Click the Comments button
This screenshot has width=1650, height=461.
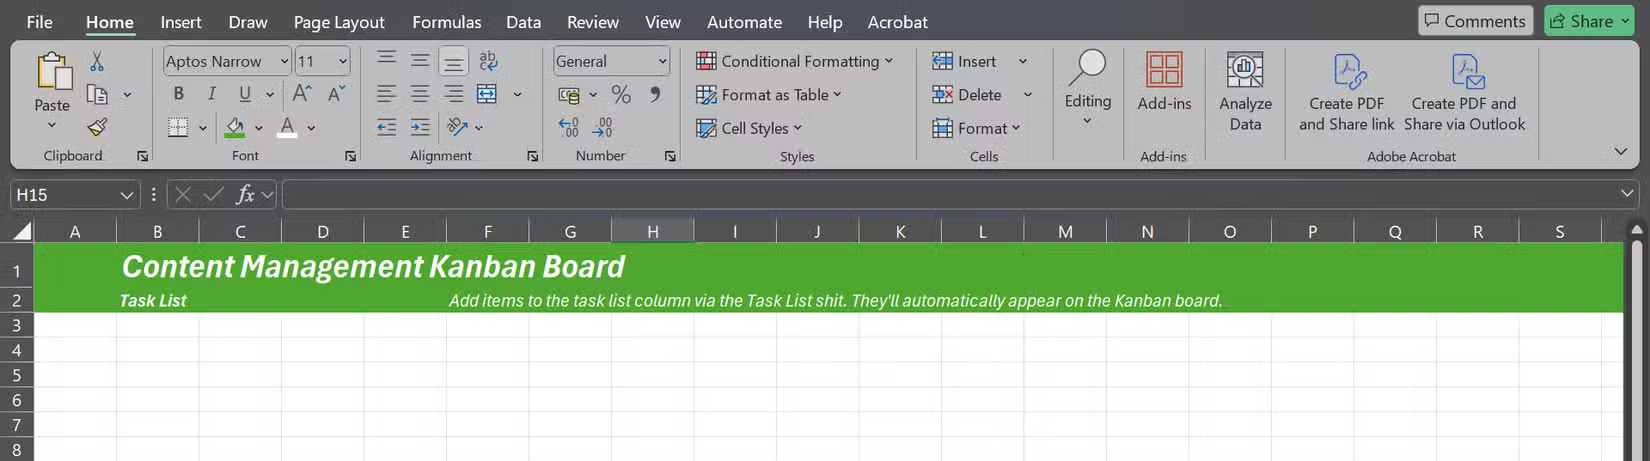[1475, 21]
